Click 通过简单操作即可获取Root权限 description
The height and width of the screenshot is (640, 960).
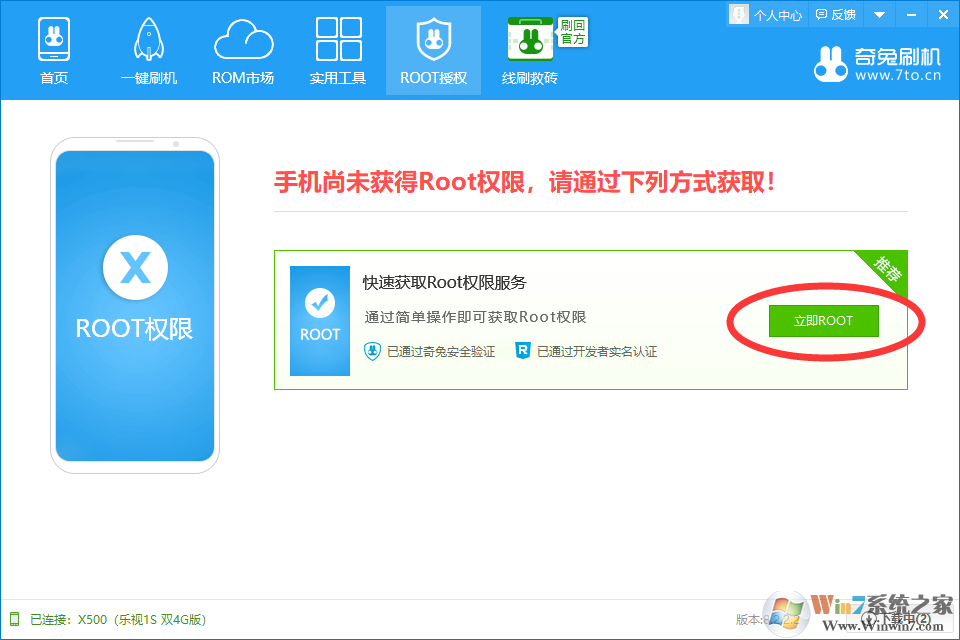point(476,317)
